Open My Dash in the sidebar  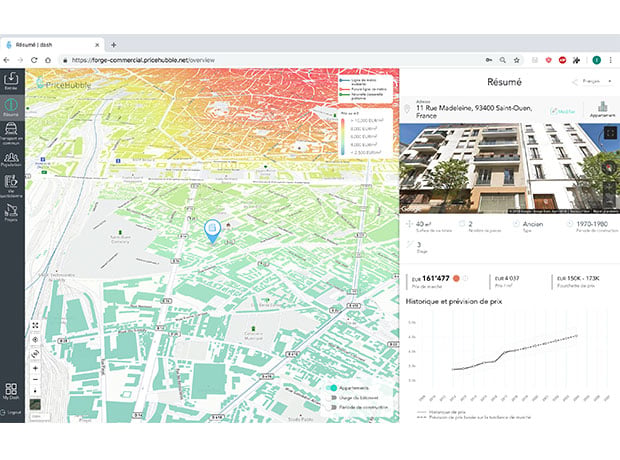point(11,391)
